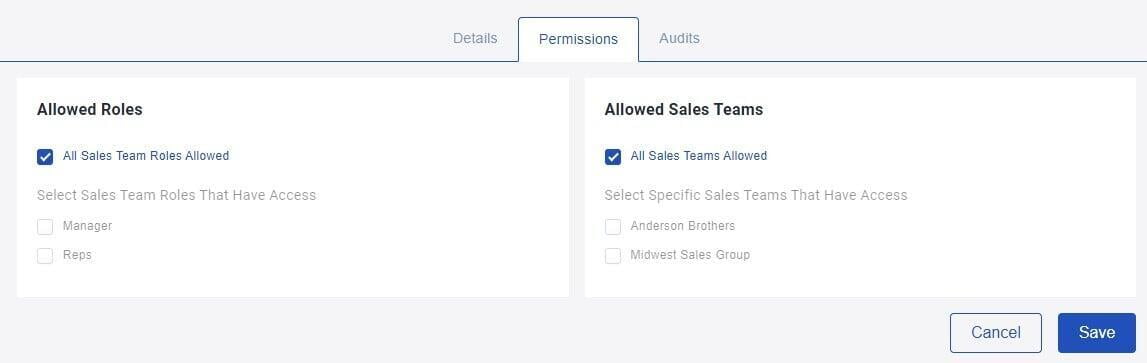
Task: Switch to the Details tab
Action: coord(475,38)
